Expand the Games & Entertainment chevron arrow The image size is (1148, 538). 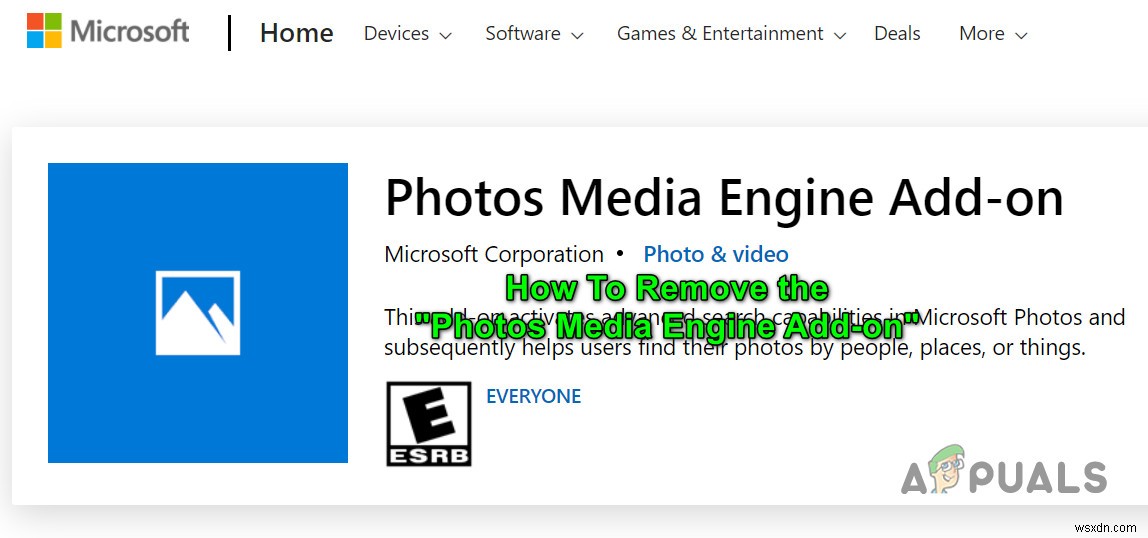[x=840, y=35]
